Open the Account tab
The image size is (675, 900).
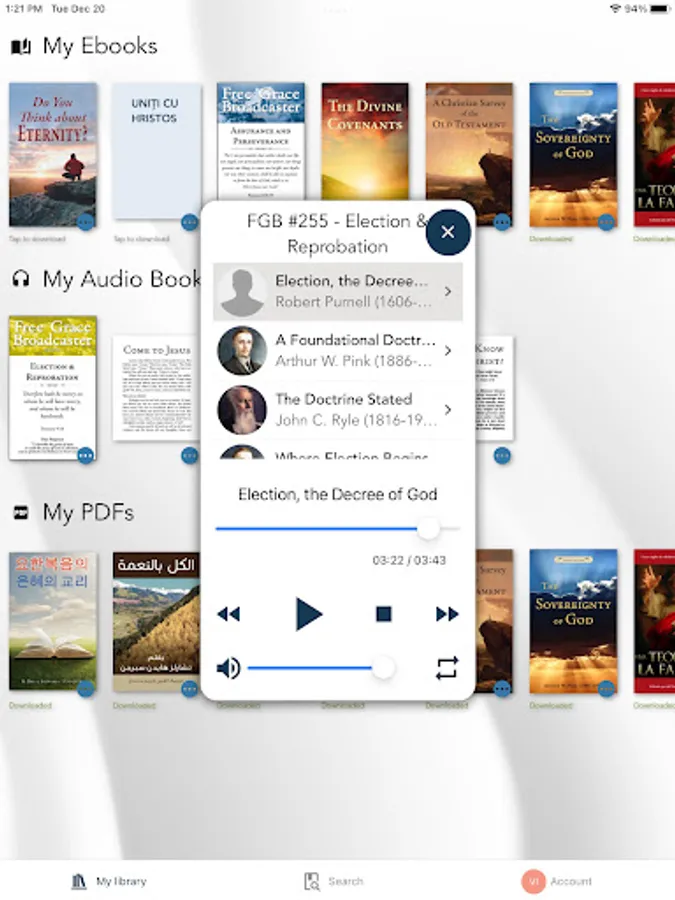556,881
